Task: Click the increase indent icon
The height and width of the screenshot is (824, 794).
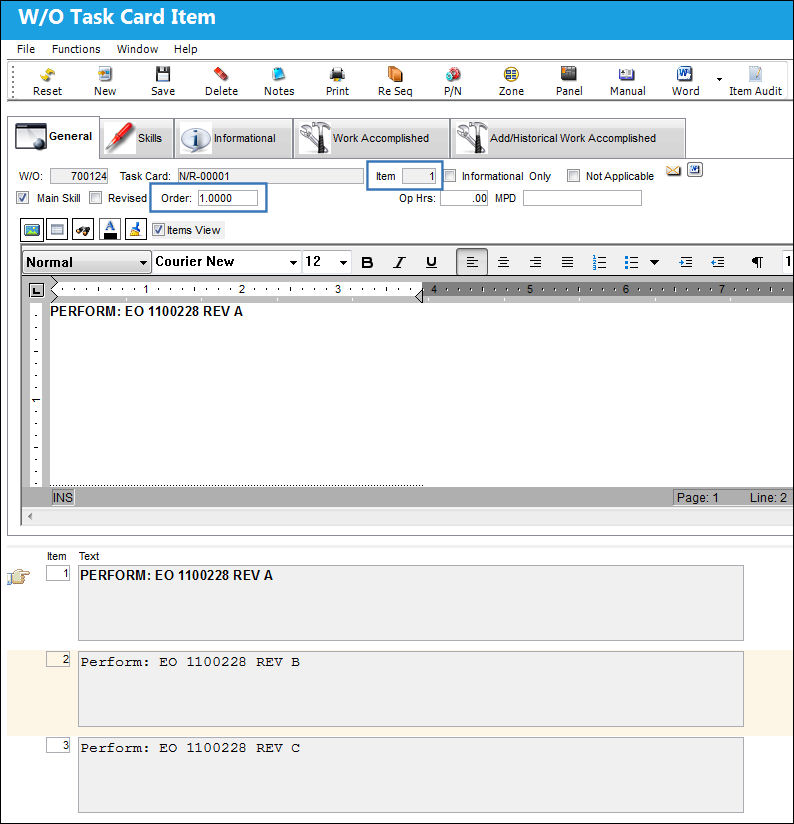Action: tap(686, 262)
